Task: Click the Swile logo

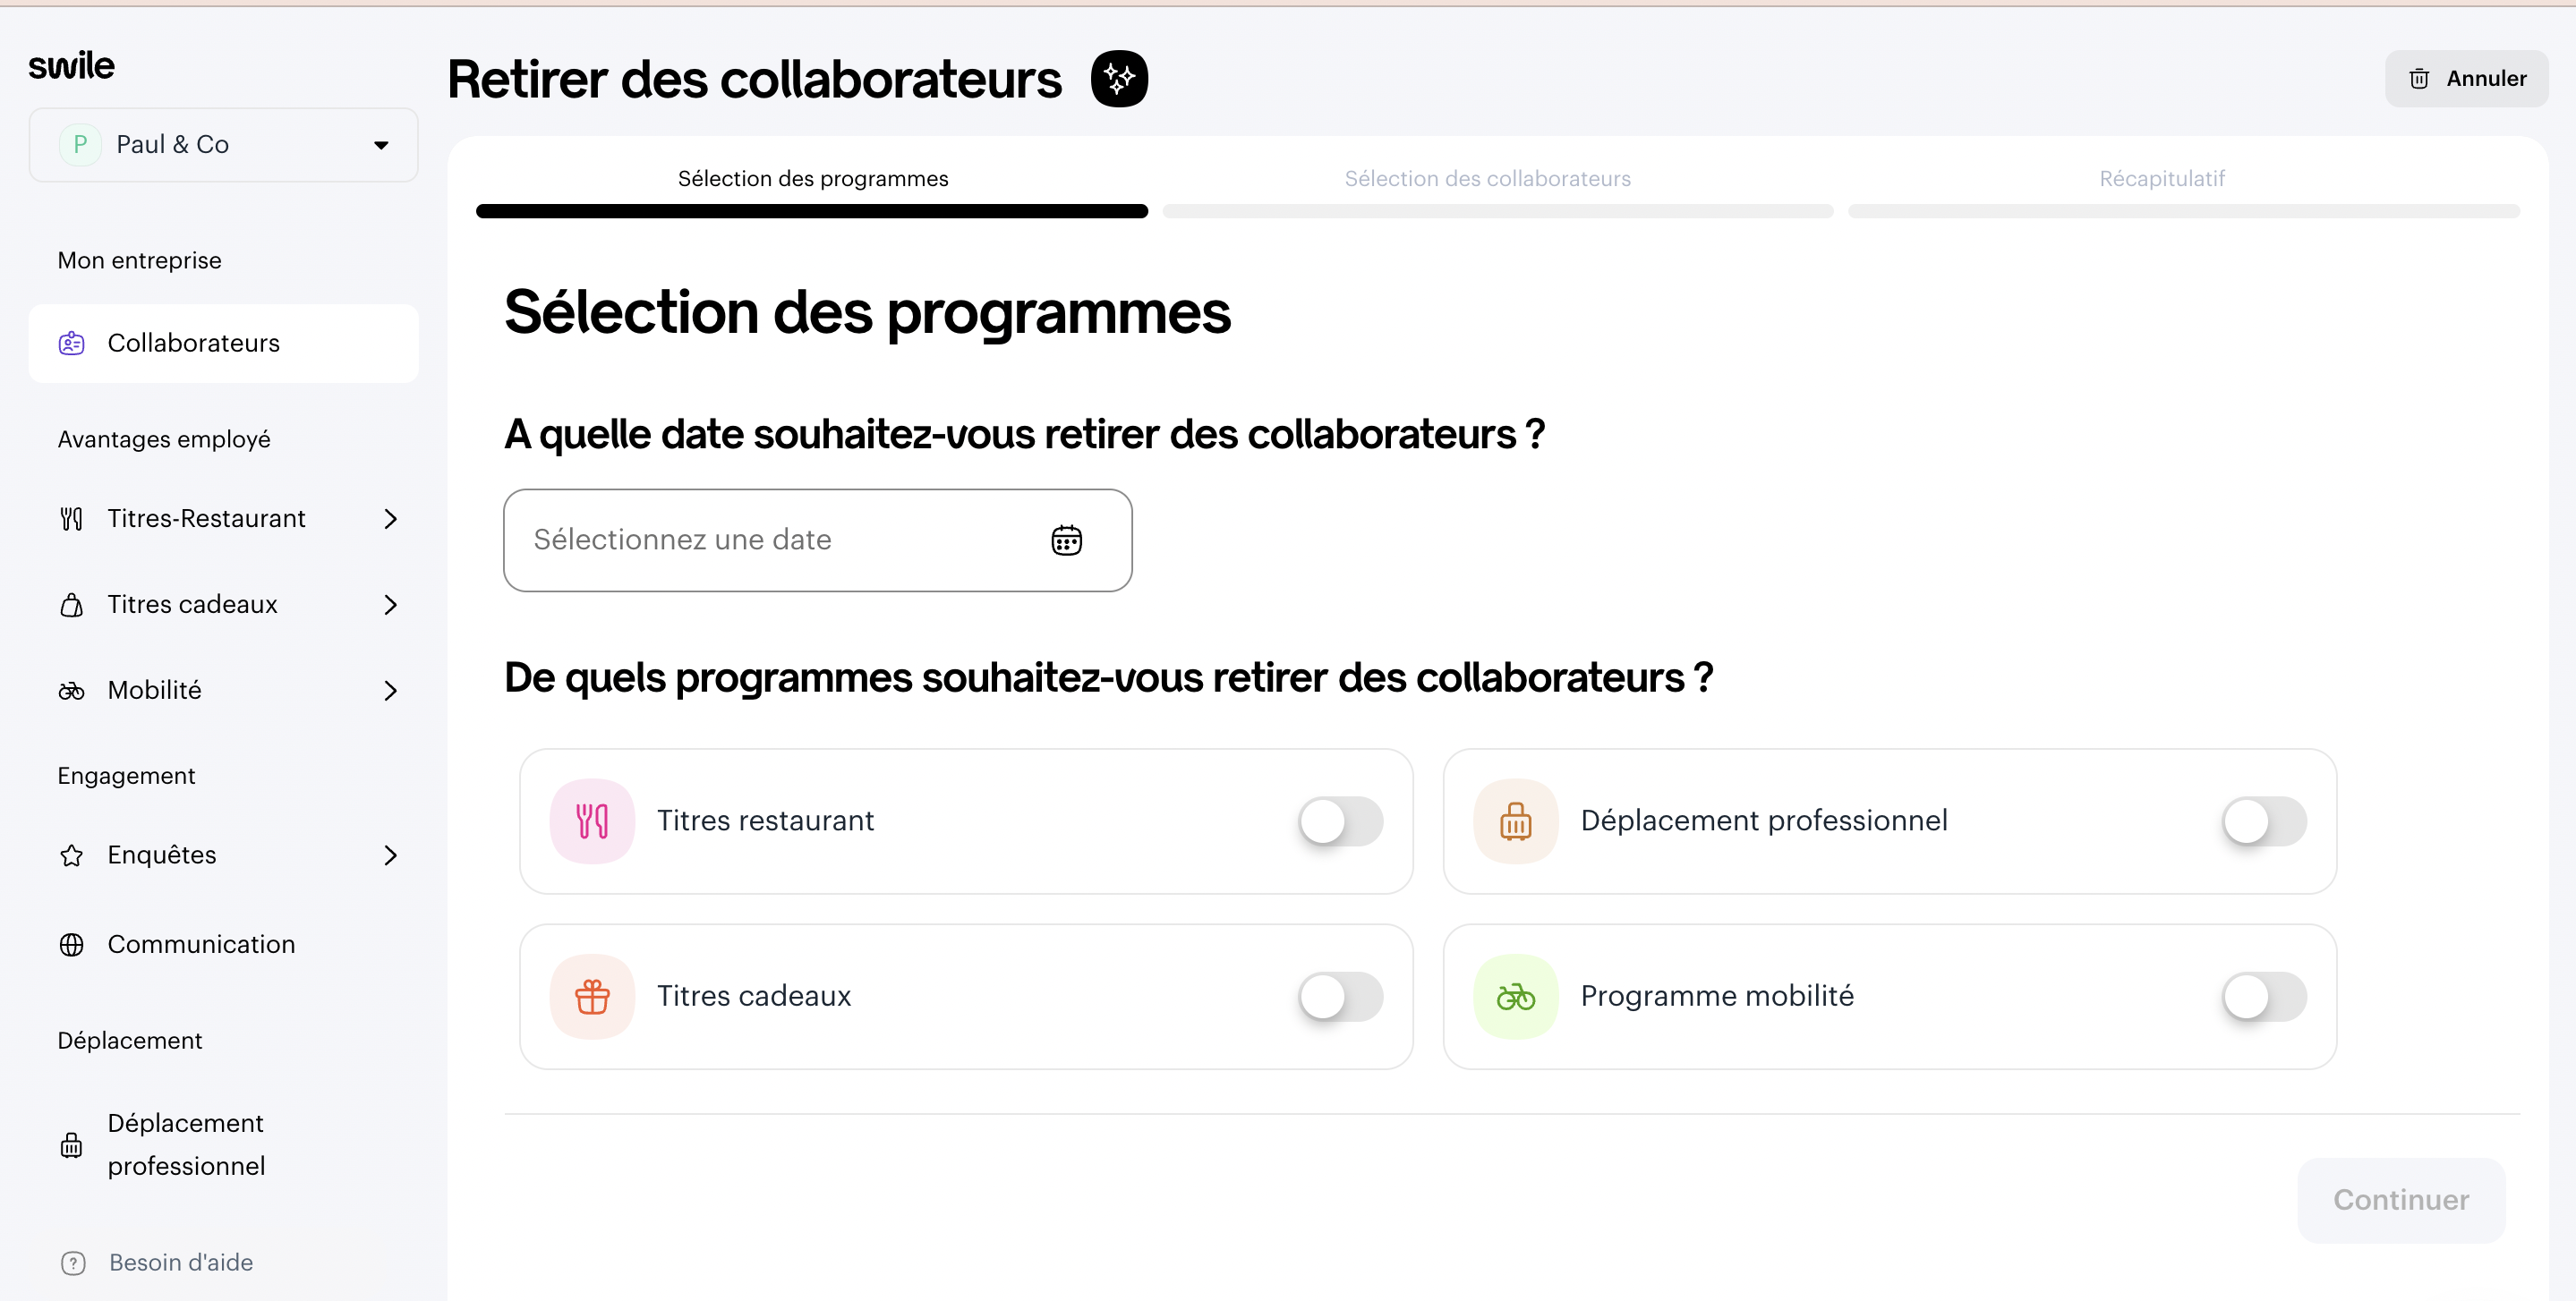Action: coord(71,66)
